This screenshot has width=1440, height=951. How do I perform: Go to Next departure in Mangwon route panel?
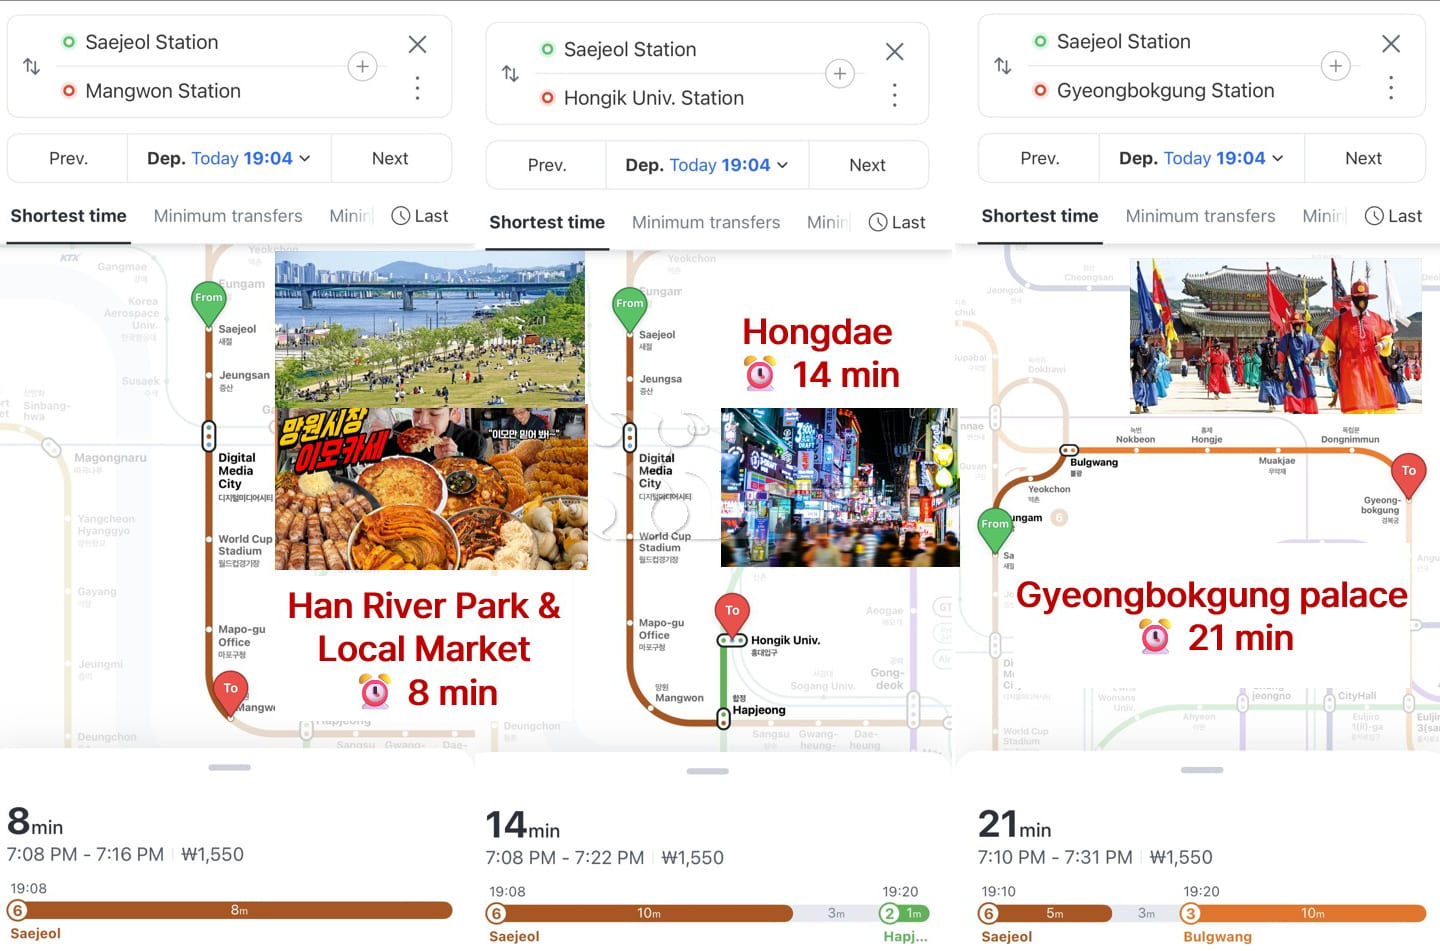(x=390, y=158)
